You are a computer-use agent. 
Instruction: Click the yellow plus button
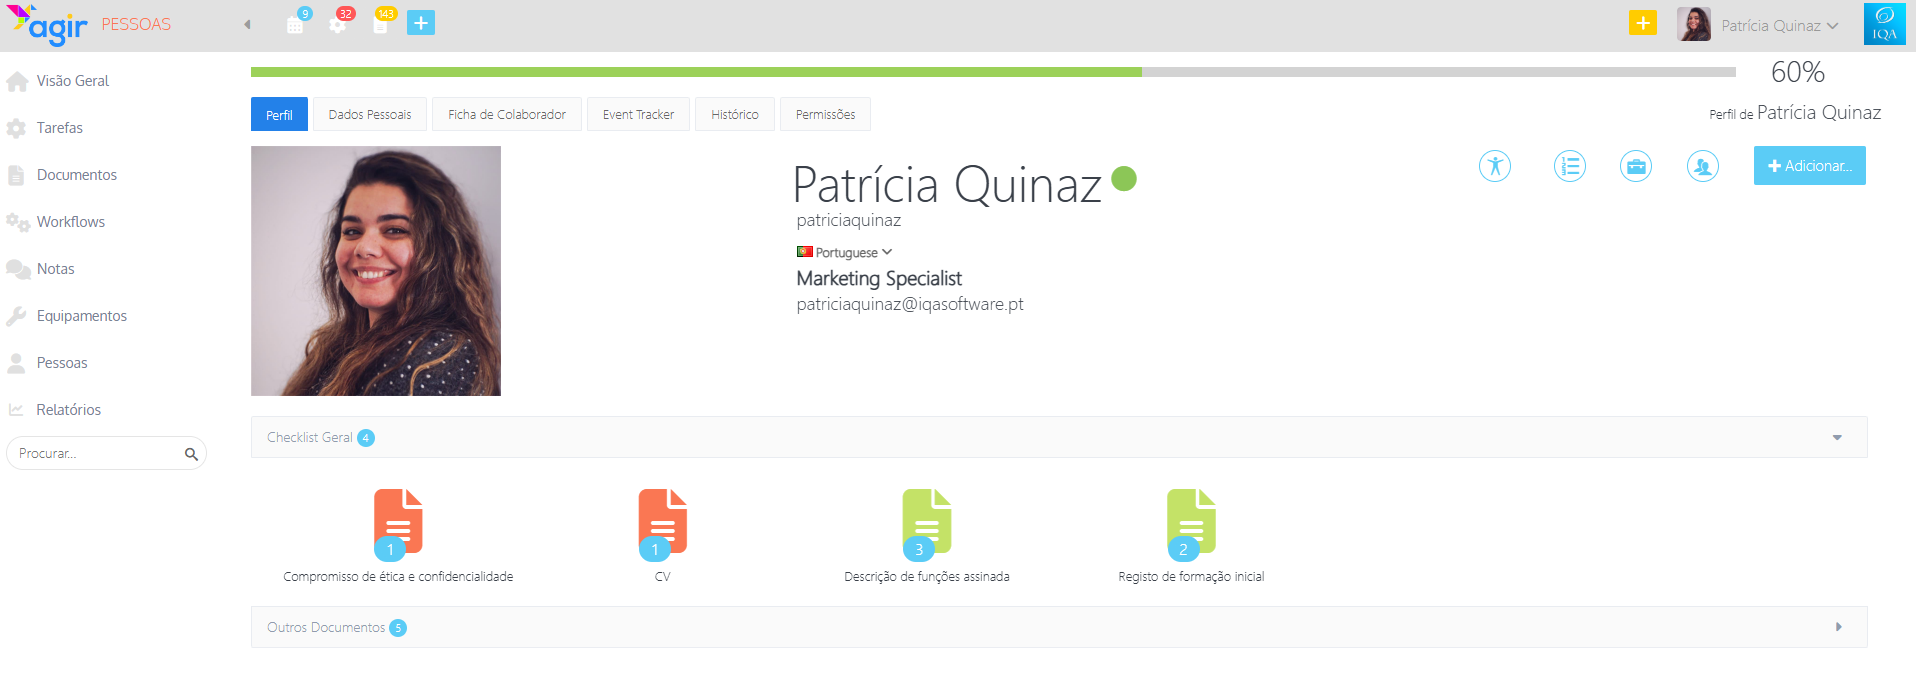click(1643, 23)
